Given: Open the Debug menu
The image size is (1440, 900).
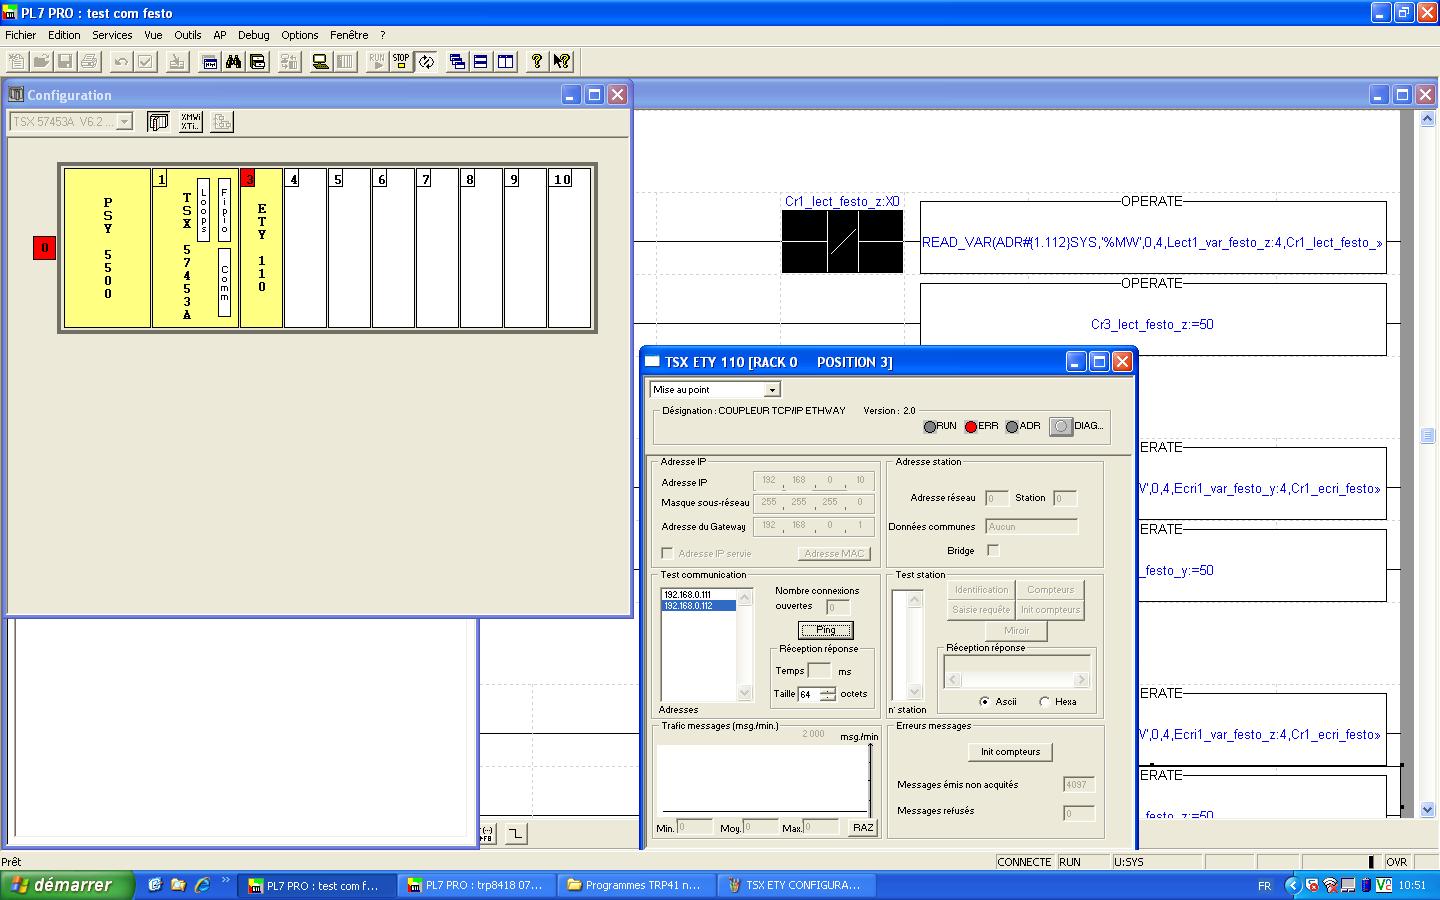Looking at the screenshot, I should (253, 35).
